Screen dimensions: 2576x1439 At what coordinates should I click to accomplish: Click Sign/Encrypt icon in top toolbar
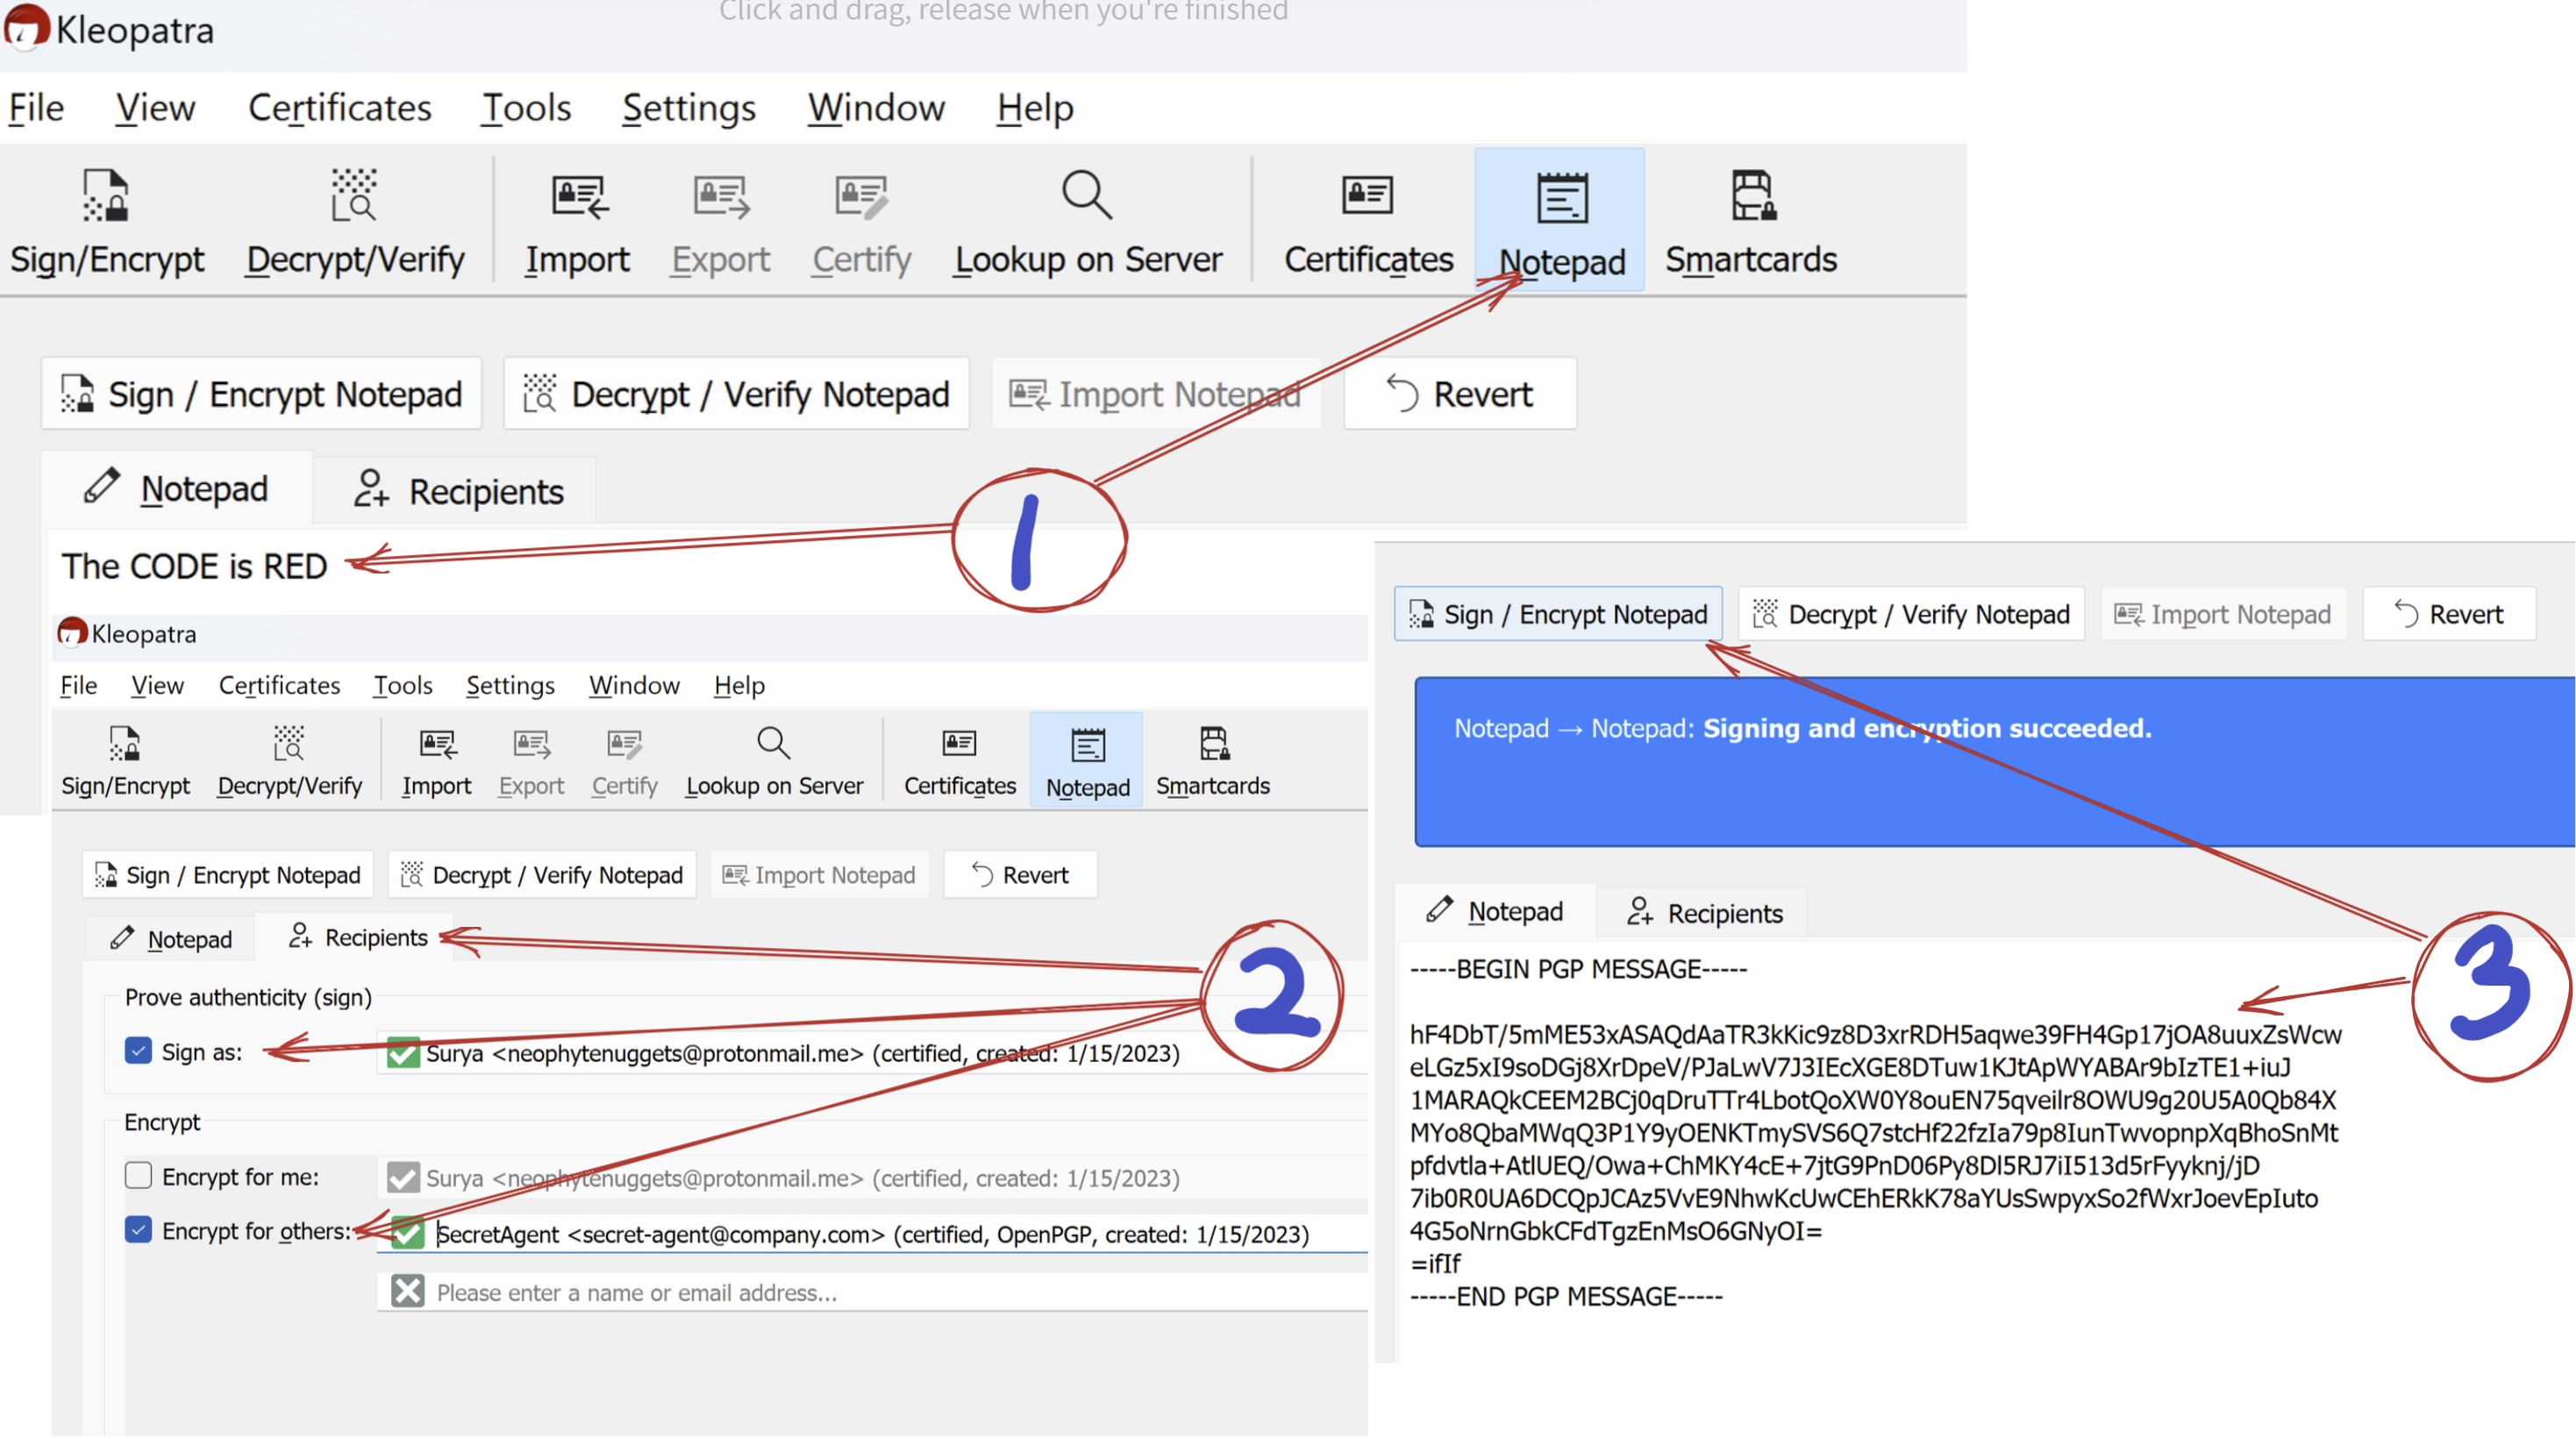pyautogui.click(x=105, y=194)
